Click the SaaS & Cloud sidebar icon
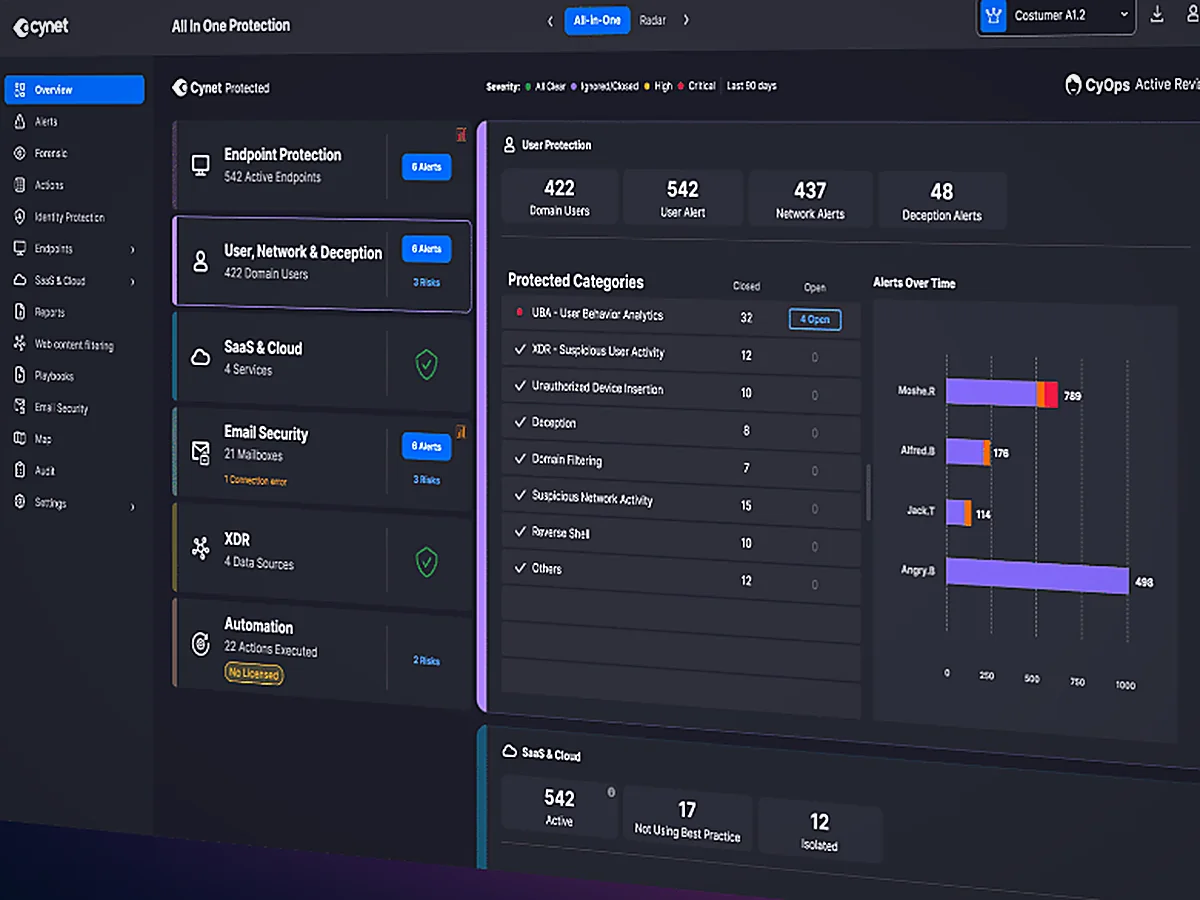Screen dimensions: 1200x900 [x=19, y=281]
